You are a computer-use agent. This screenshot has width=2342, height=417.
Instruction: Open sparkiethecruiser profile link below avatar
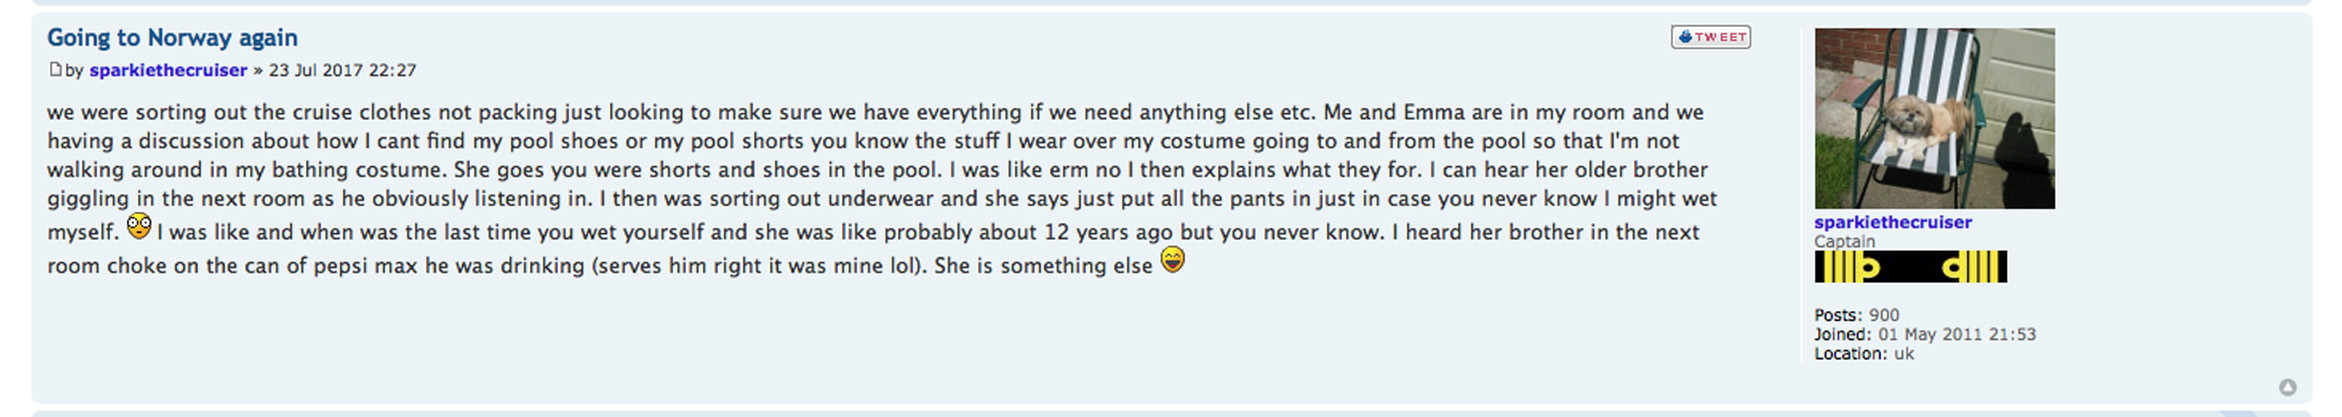[1892, 222]
